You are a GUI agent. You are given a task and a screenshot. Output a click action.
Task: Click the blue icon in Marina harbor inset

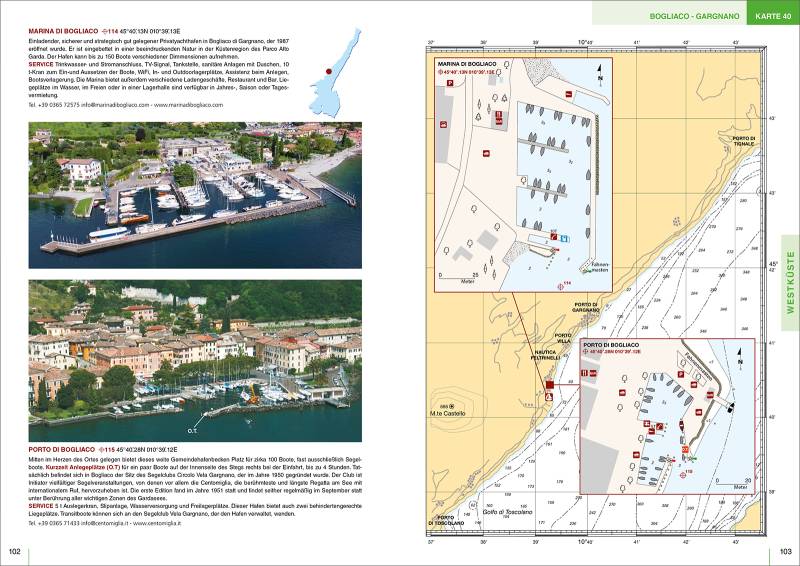(x=564, y=238)
